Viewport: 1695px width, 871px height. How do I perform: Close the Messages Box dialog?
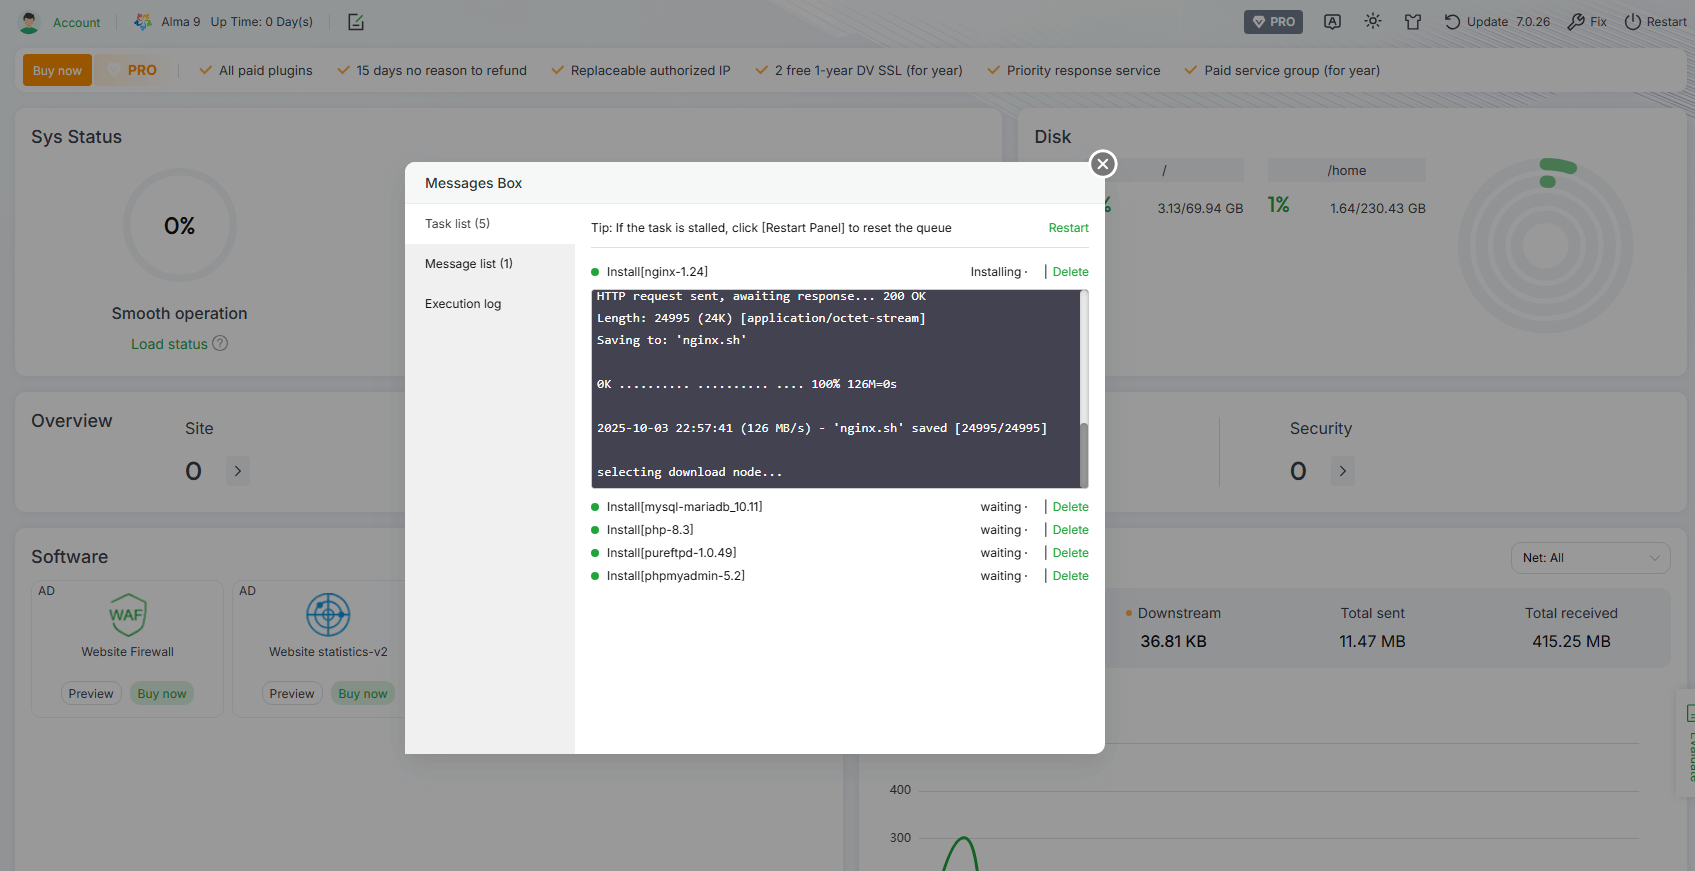[1103, 164]
